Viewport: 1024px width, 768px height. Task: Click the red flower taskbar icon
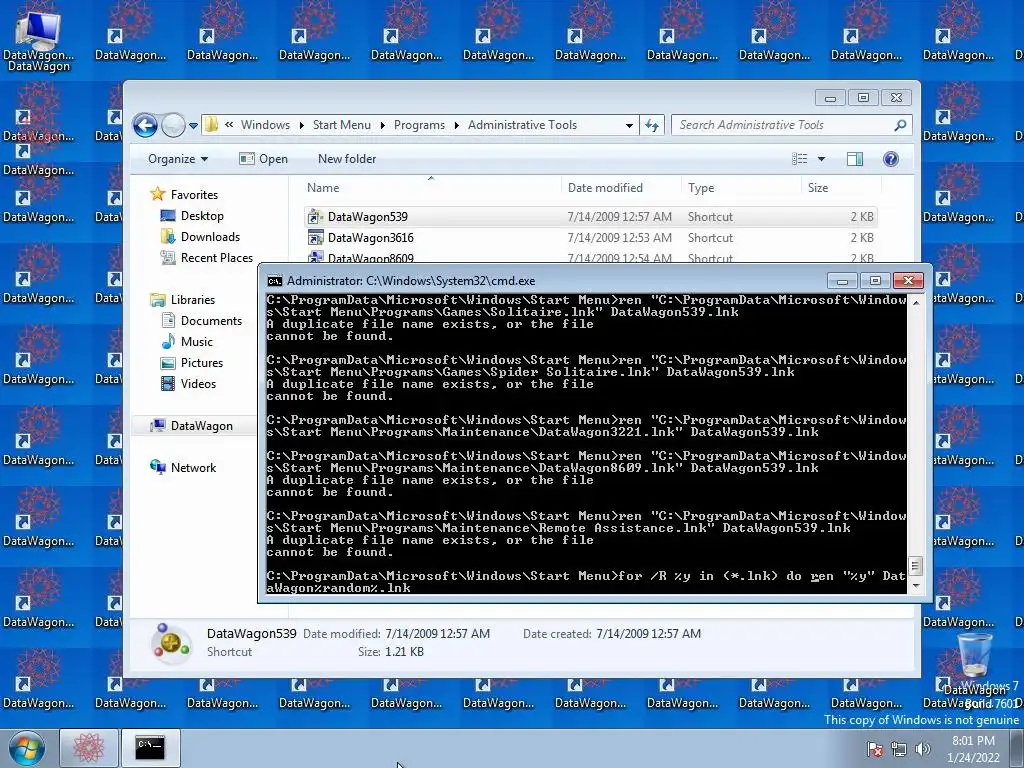89,748
